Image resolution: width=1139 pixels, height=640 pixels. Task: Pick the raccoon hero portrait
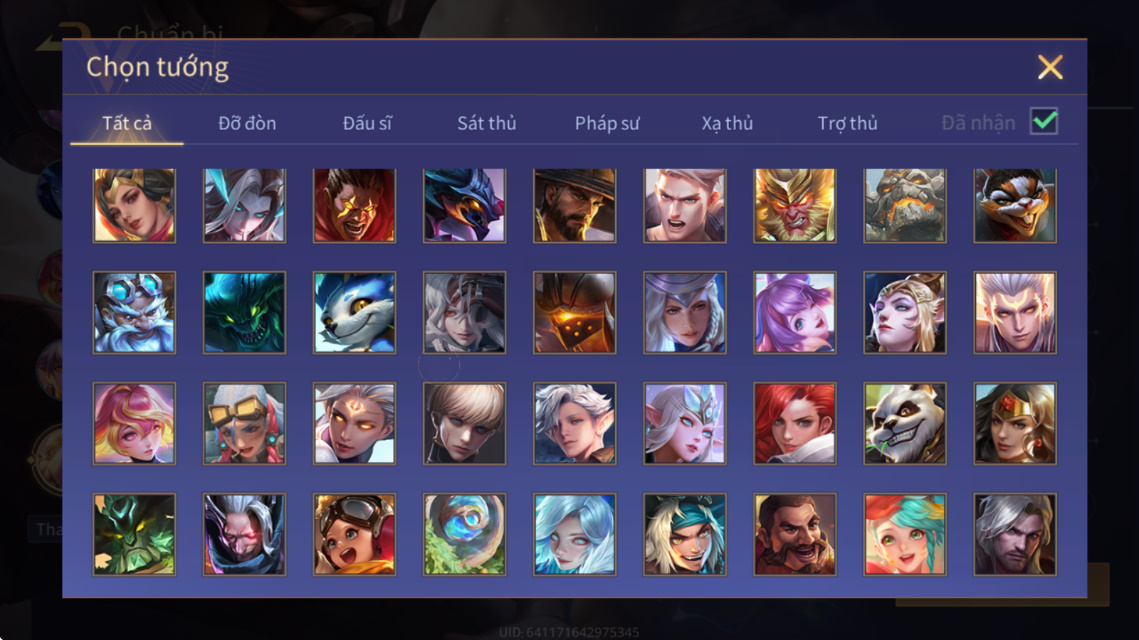[x=1015, y=205]
